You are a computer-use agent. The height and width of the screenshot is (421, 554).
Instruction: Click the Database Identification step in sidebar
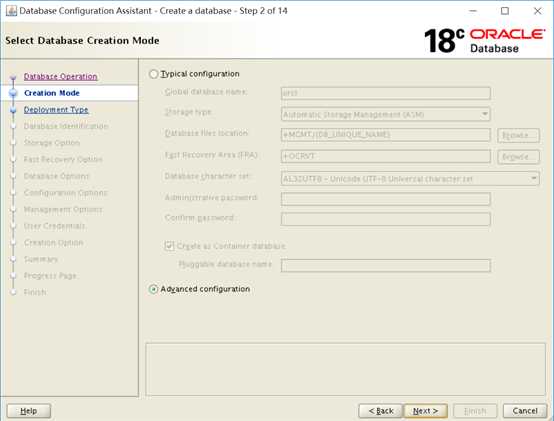click(x=66, y=126)
